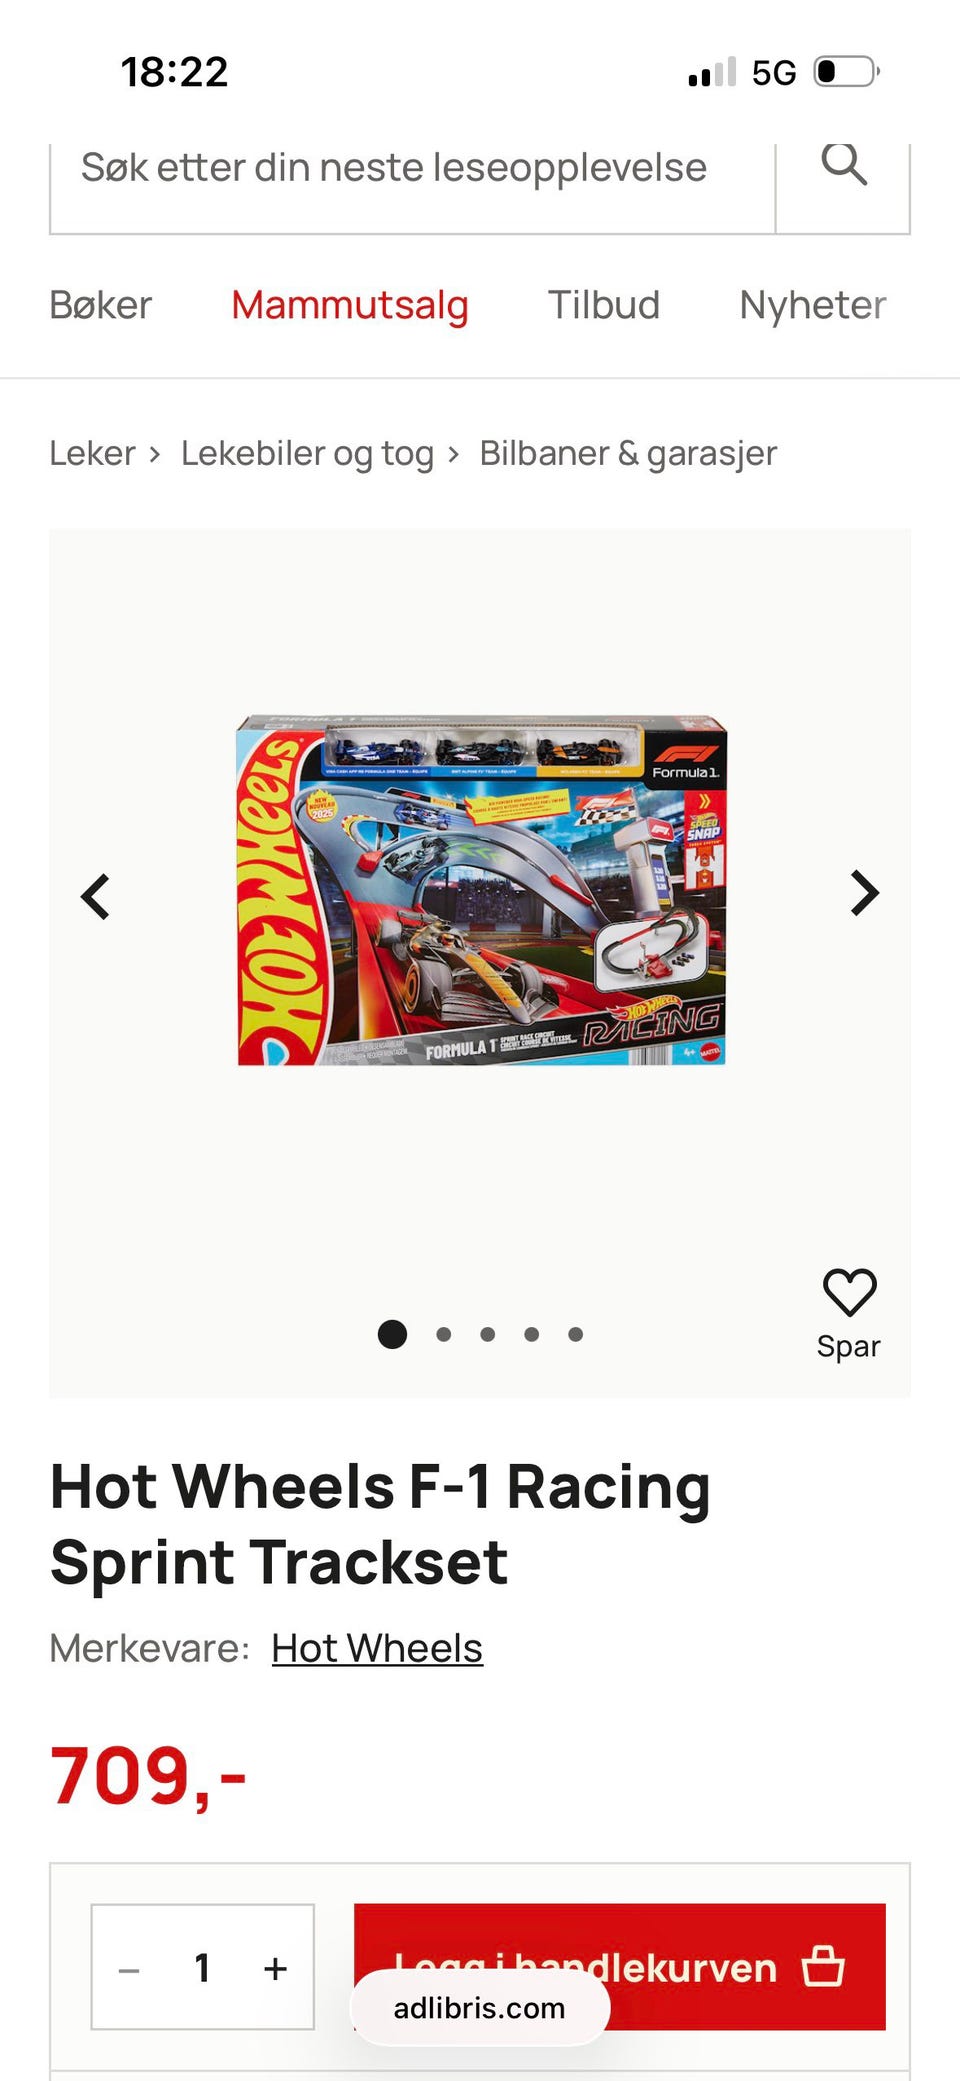This screenshot has height=2081, width=960.
Task: Increase quantity with plus button
Action: coord(276,1968)
